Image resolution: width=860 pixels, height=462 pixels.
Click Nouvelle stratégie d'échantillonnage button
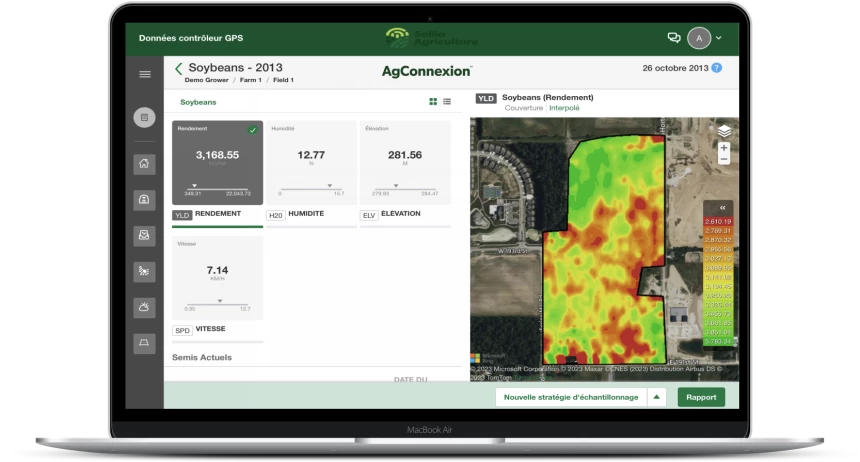(x=571, y=397)
